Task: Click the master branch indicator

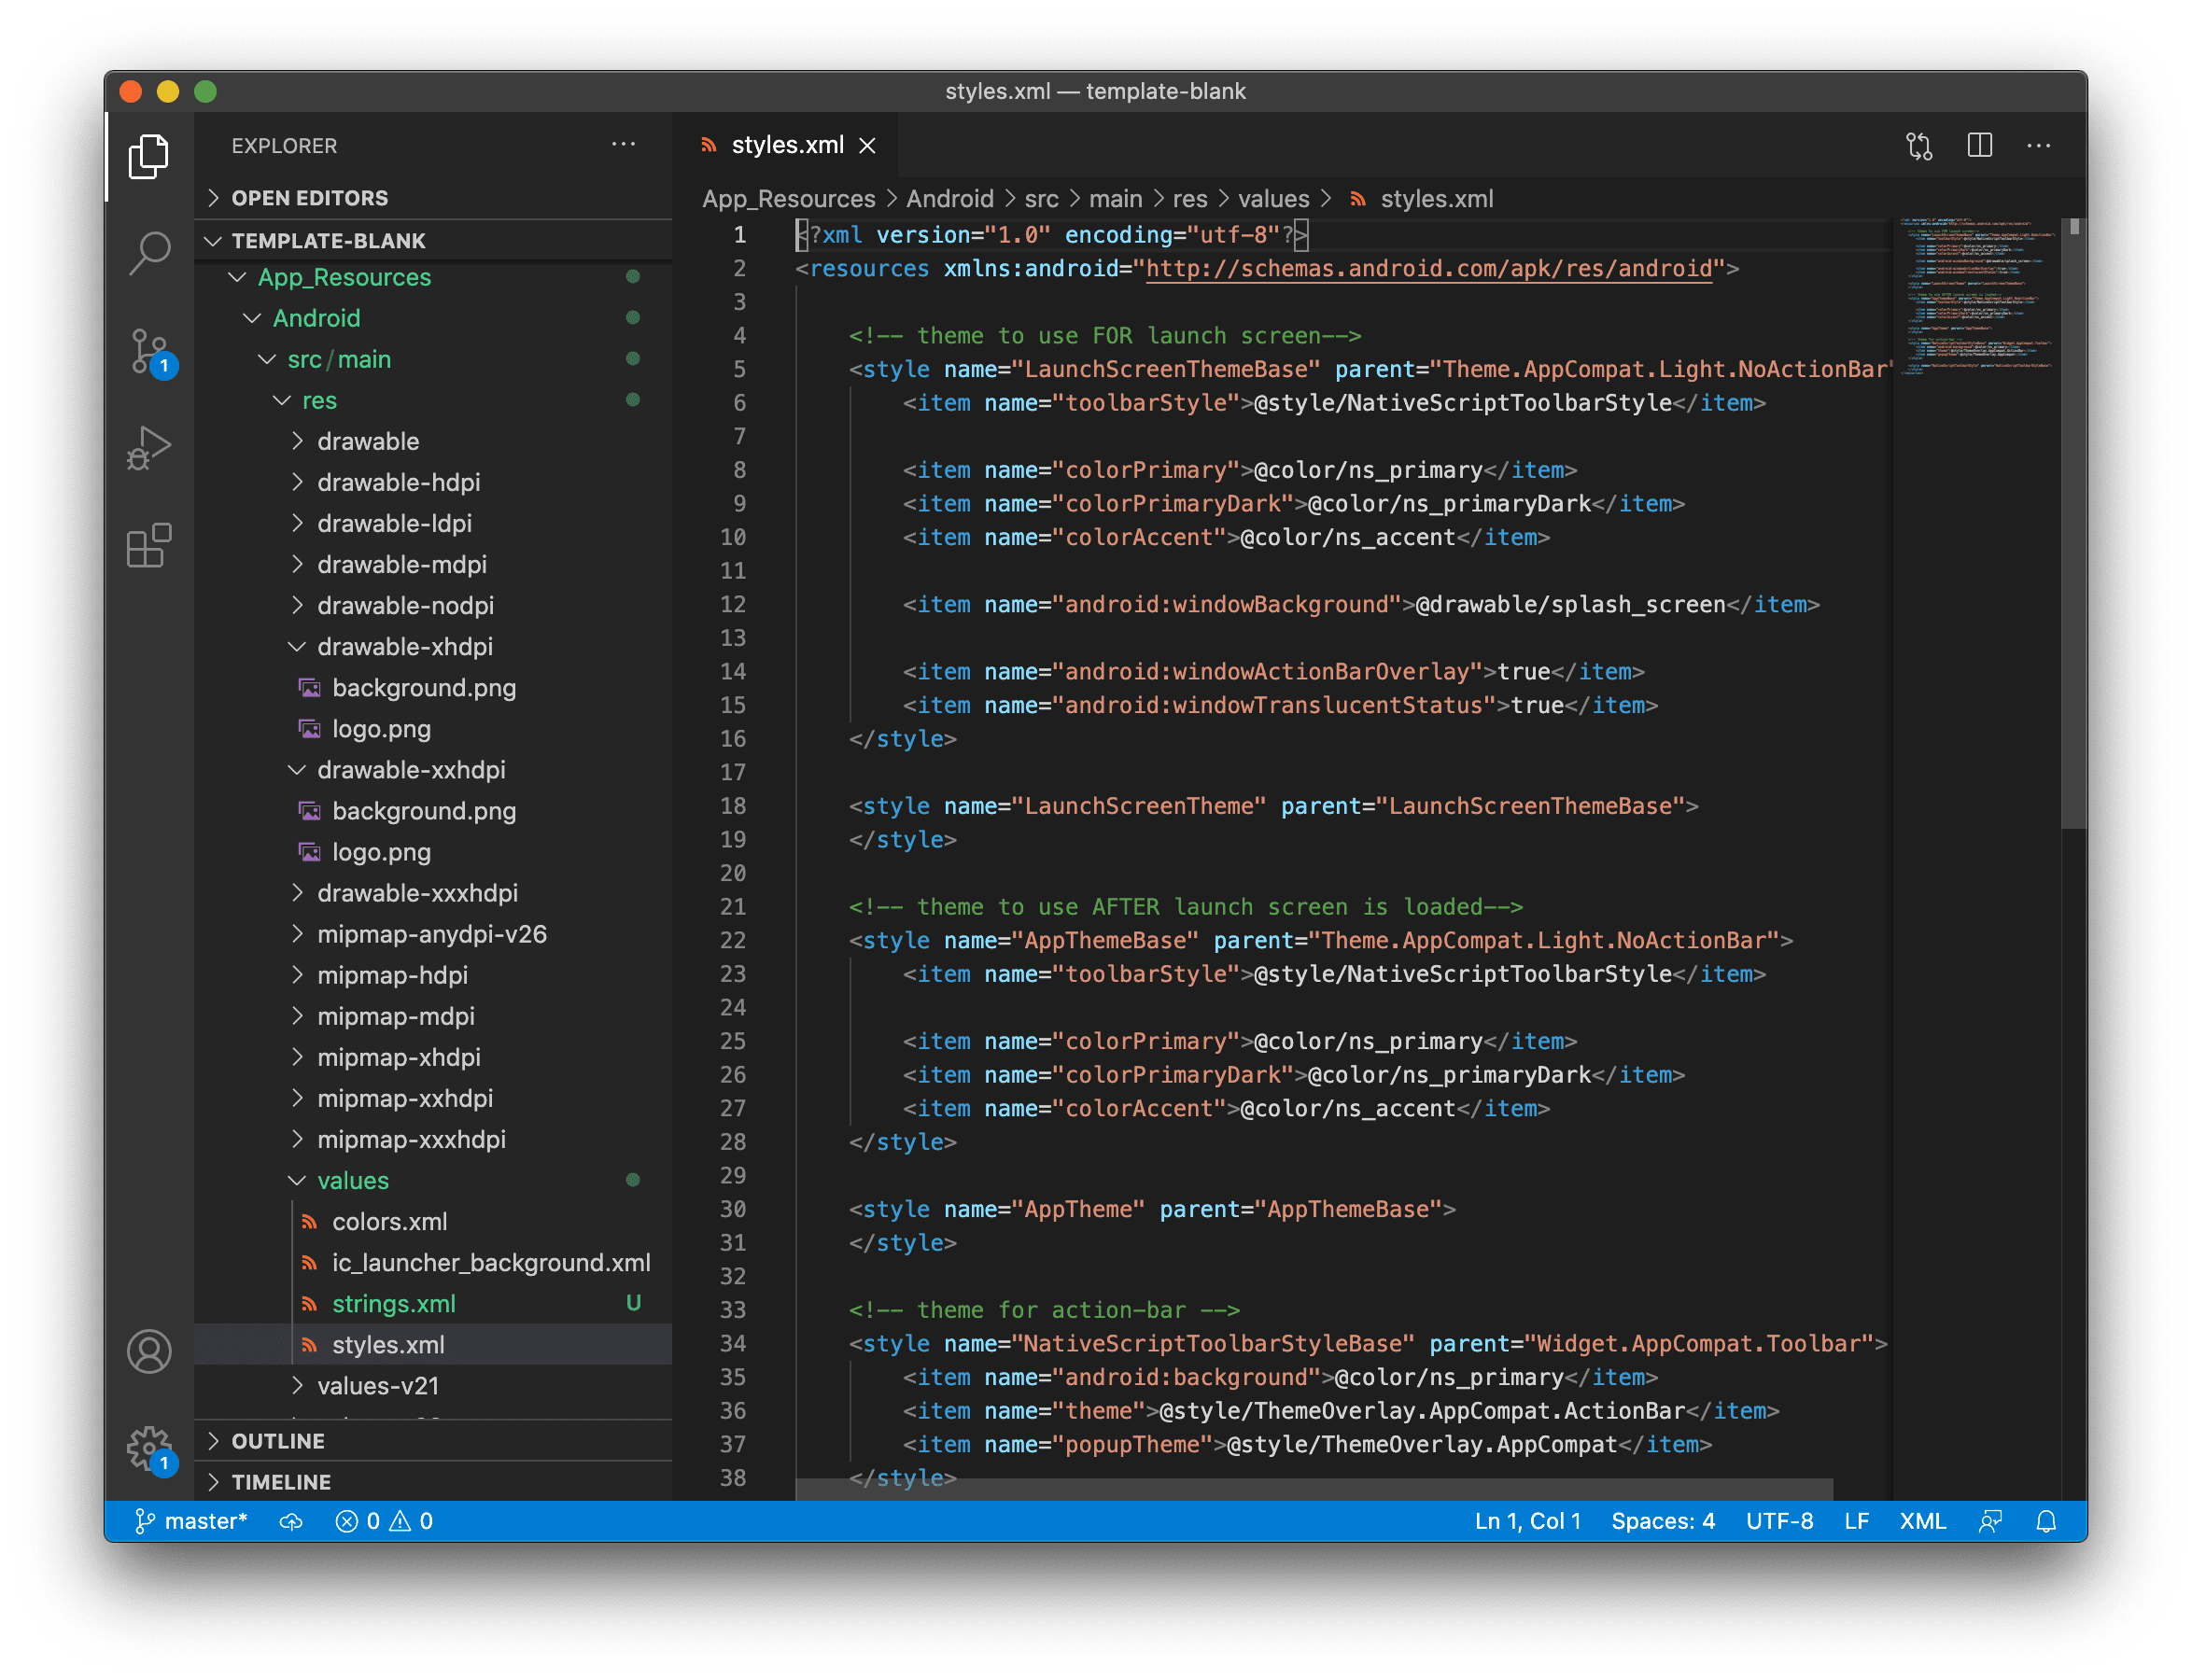Action: point(192,1521)
